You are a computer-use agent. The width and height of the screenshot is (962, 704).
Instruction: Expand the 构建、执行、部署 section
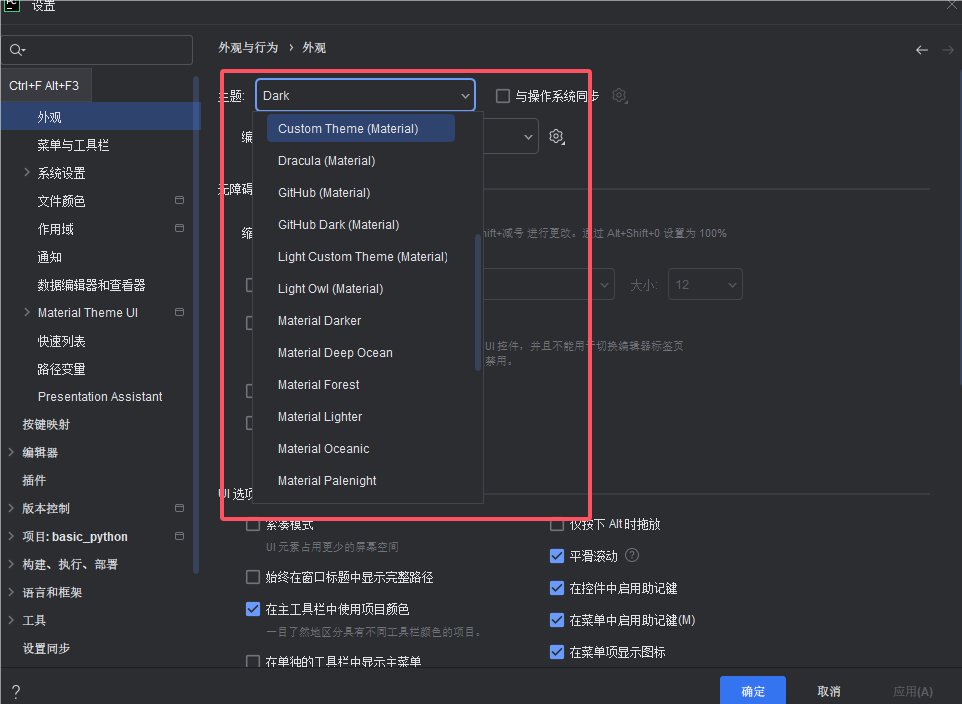tap(11, 564)
